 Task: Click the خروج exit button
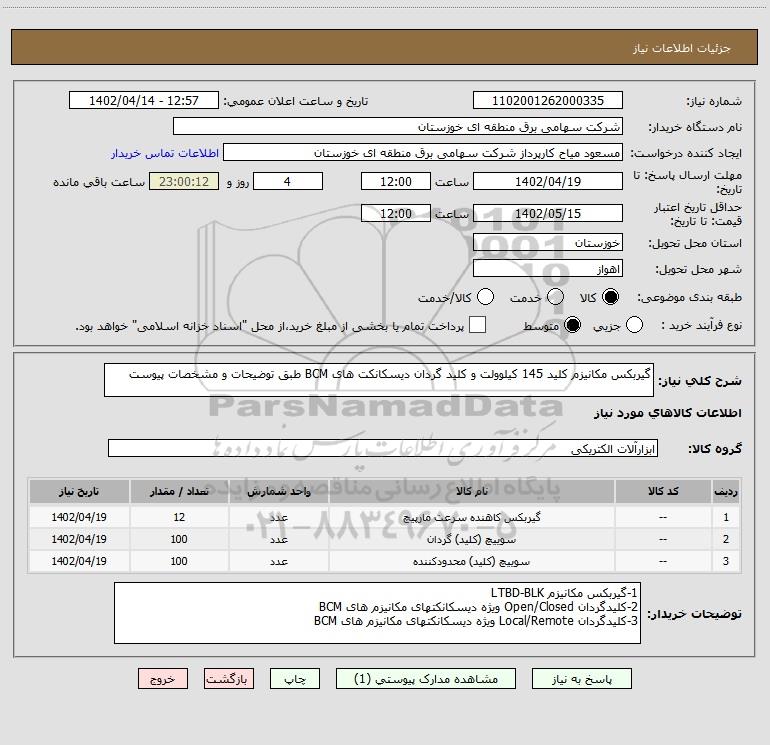tap(163, 679)
